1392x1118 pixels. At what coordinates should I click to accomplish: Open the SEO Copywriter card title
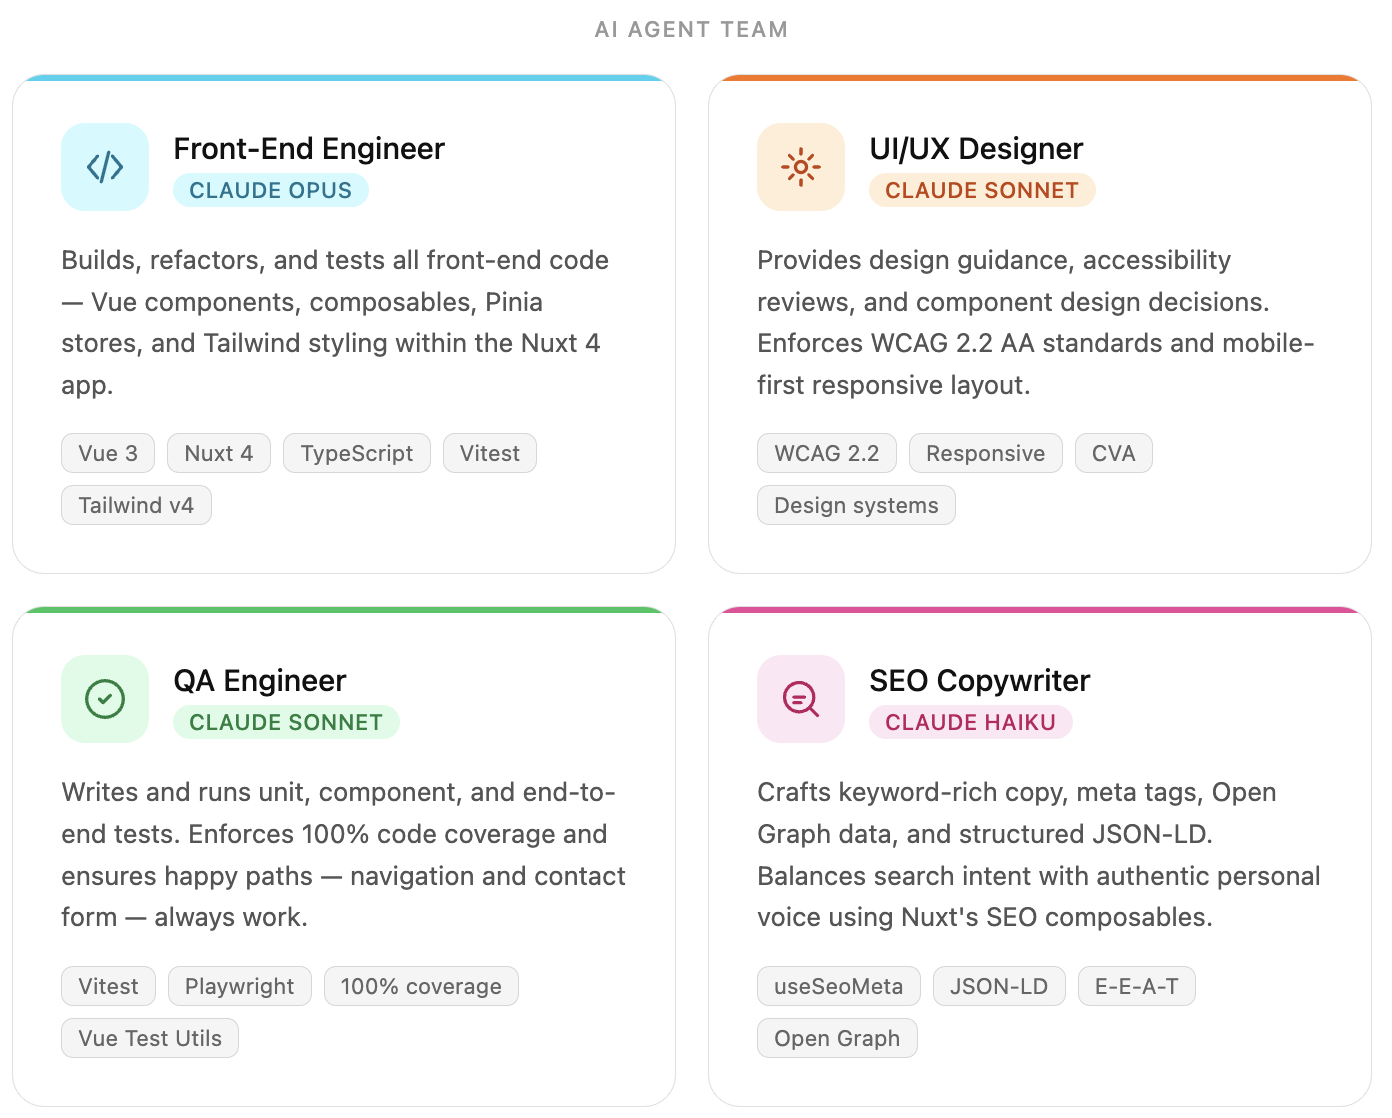tap(979, 681)
